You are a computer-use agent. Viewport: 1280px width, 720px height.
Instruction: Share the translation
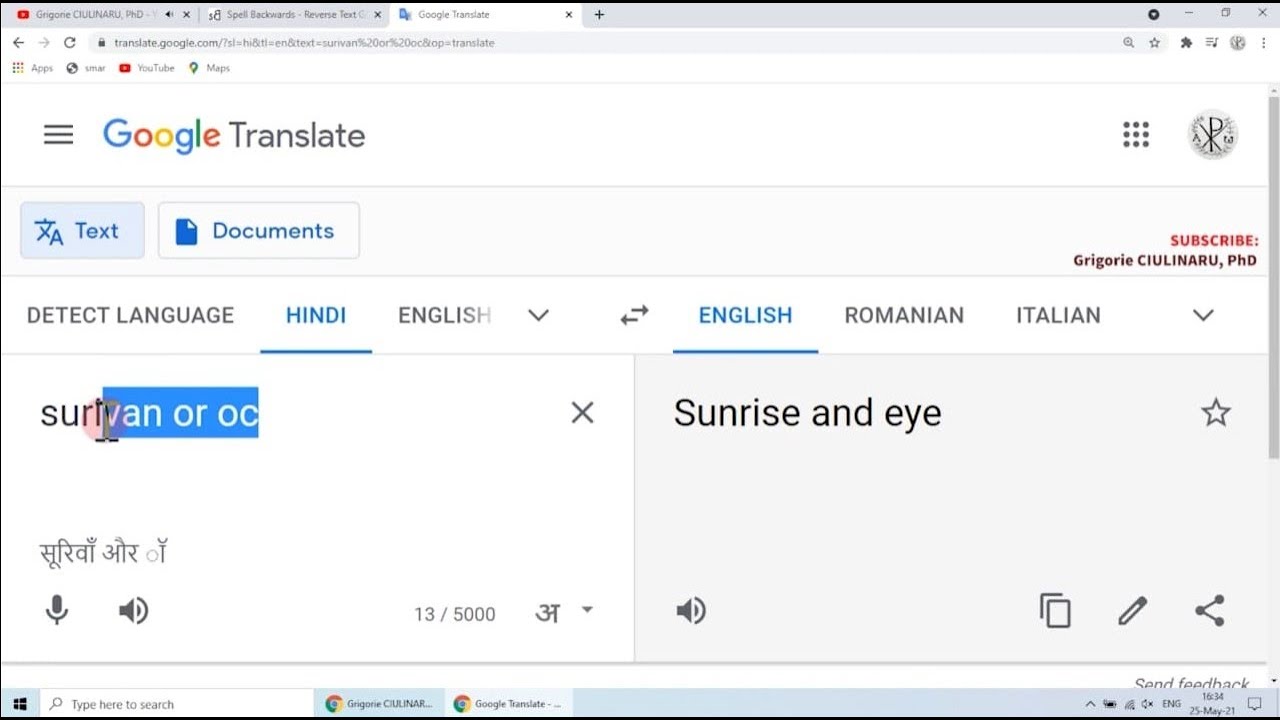1210,611
